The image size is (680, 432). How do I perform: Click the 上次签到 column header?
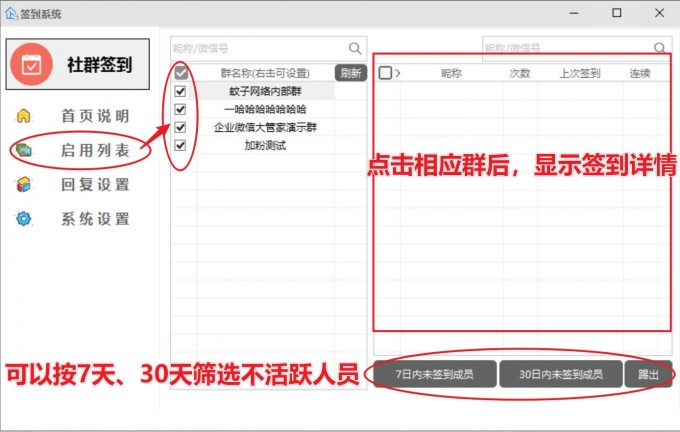point(580,73)
